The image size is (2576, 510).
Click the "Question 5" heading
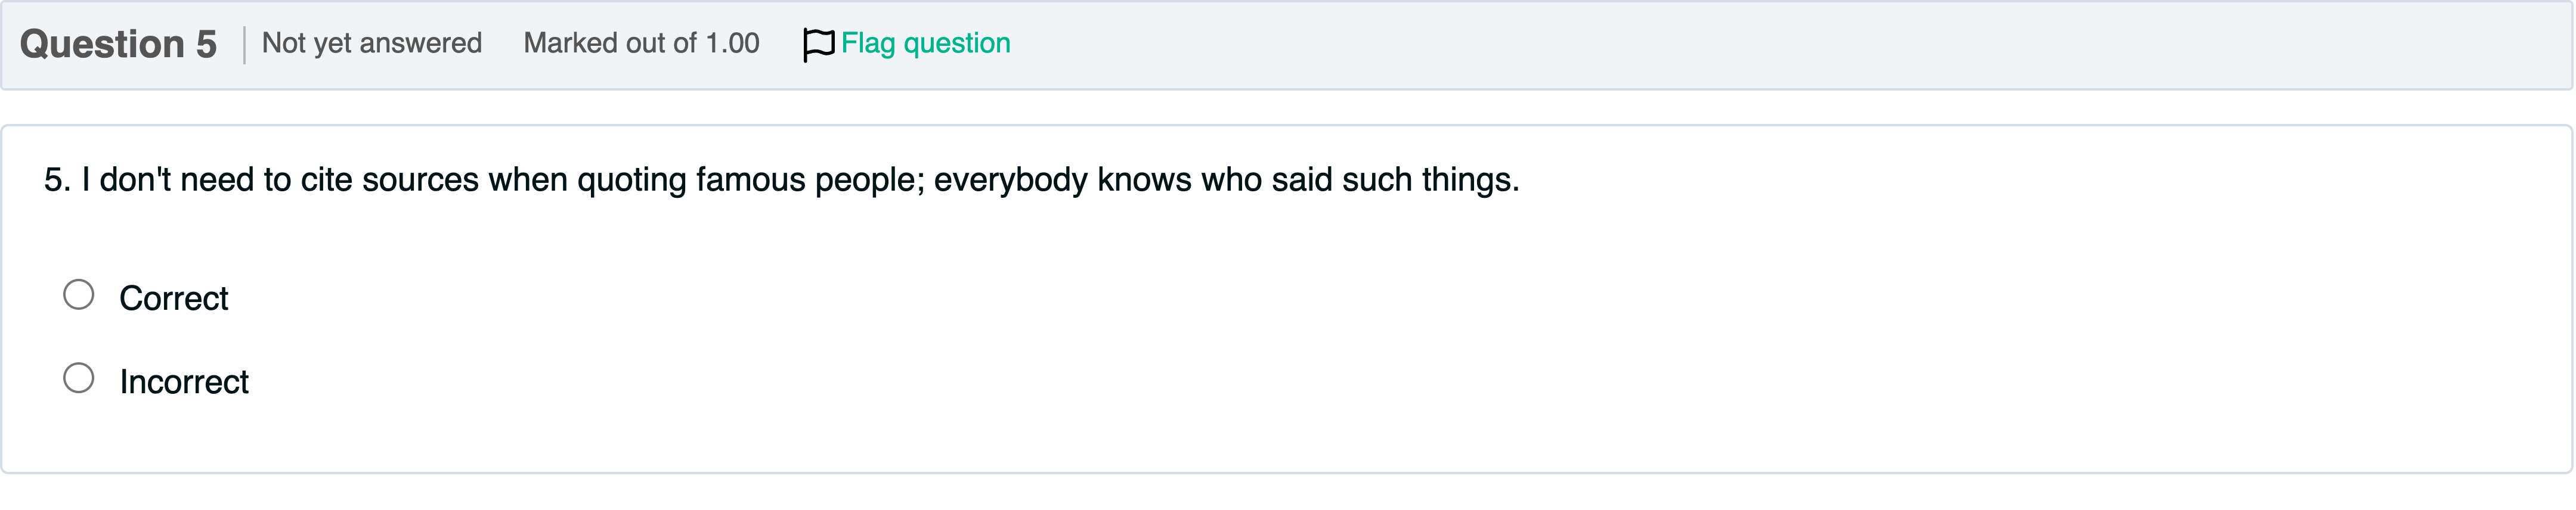(x=118, y=44)
